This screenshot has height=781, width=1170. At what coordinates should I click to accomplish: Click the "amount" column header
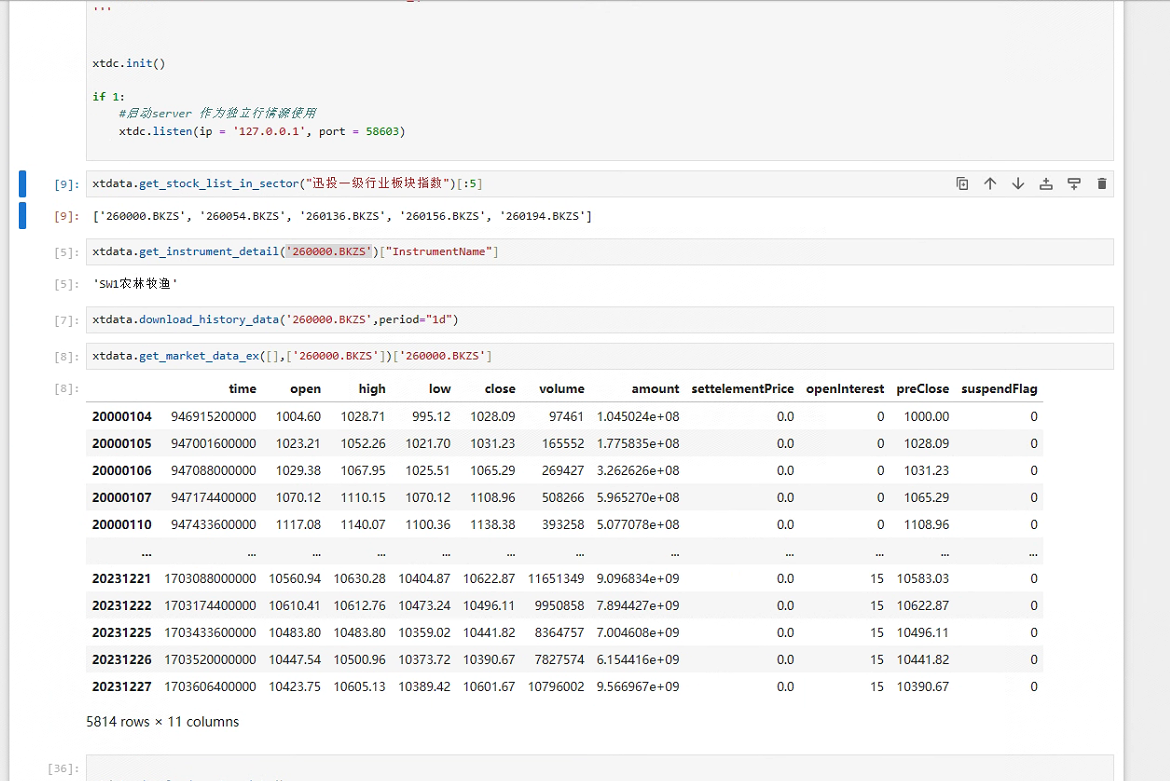pyautogui.click(x=655, y=389)
